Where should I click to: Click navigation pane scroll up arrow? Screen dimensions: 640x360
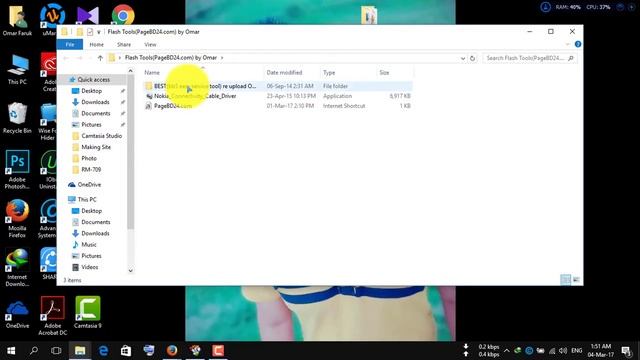point(131,71)
